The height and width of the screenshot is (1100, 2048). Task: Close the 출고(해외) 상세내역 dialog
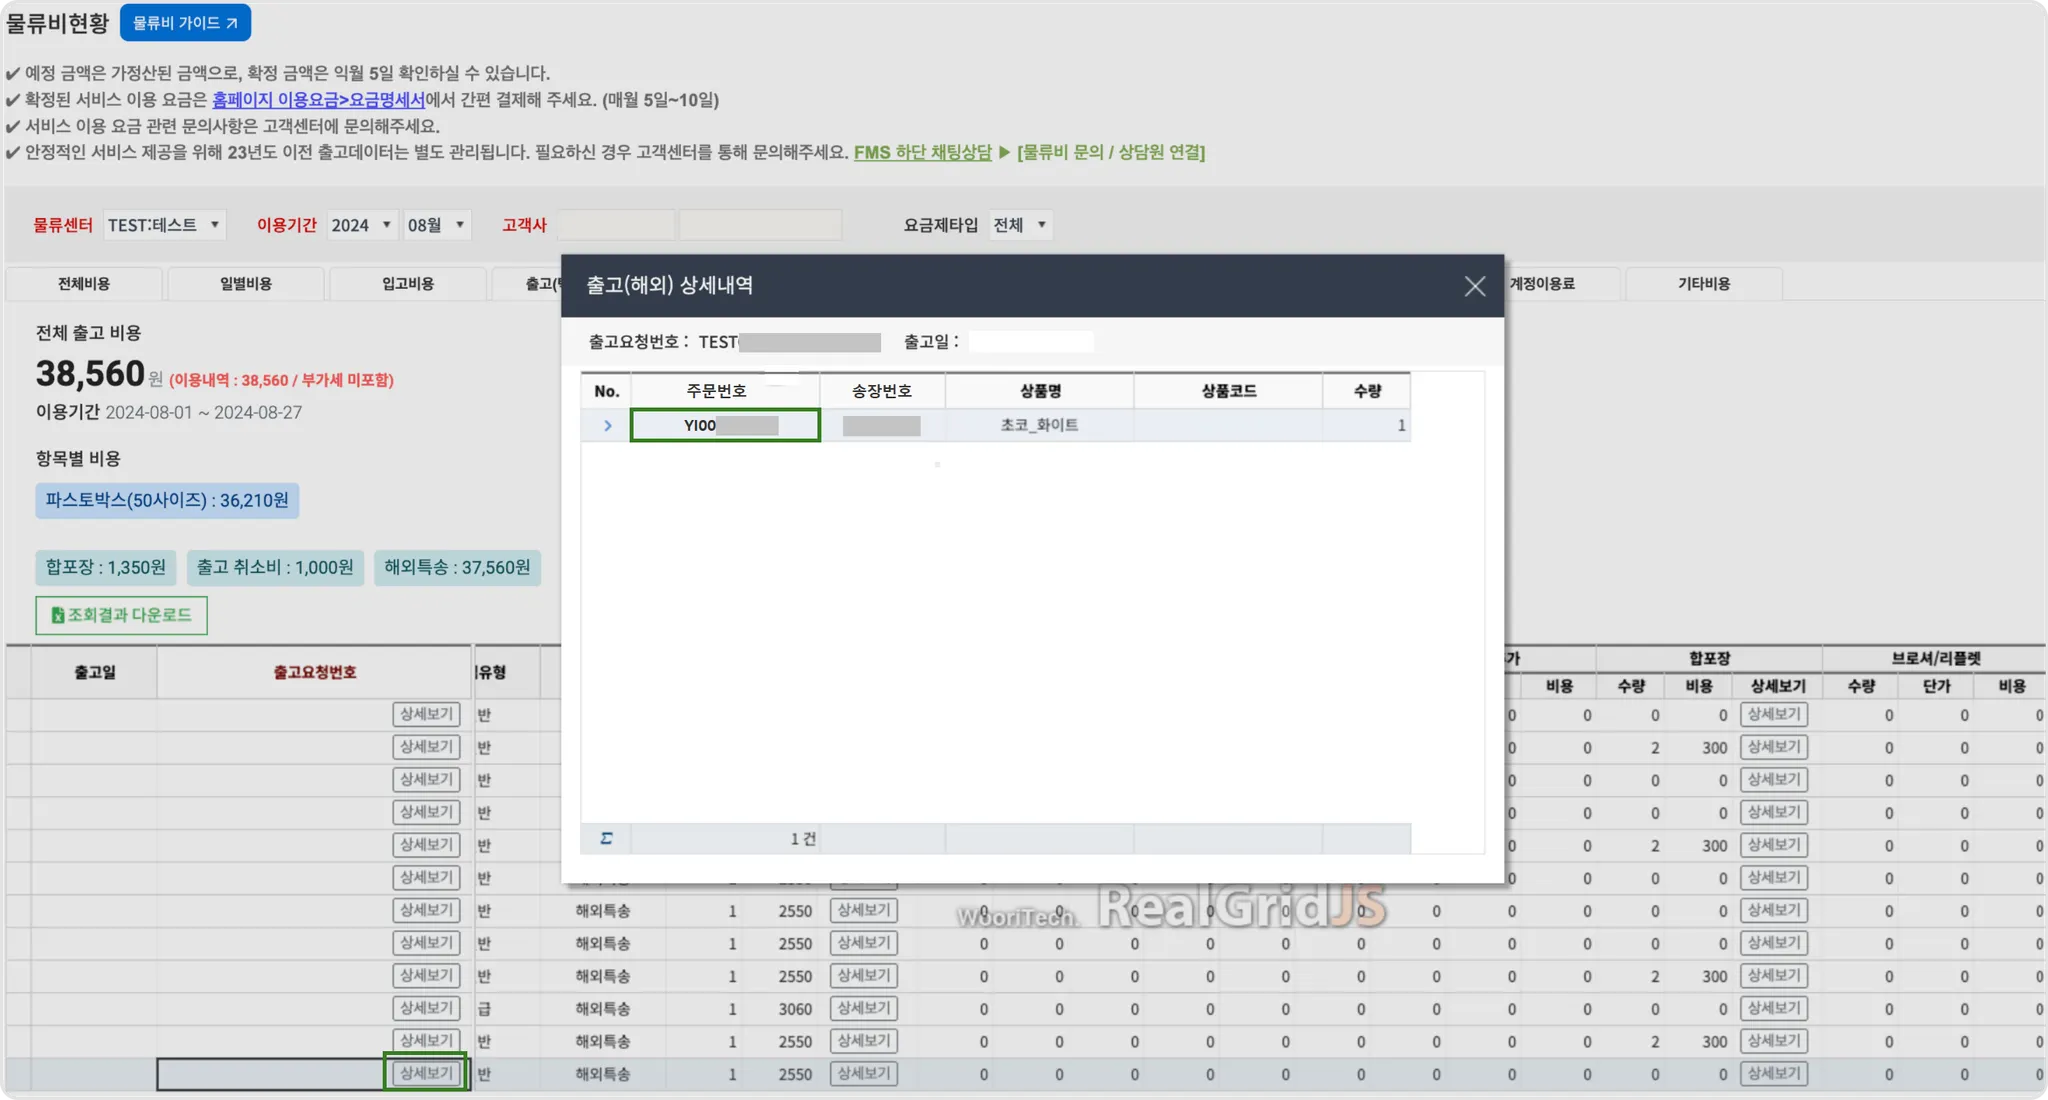tap(1474, 286)
